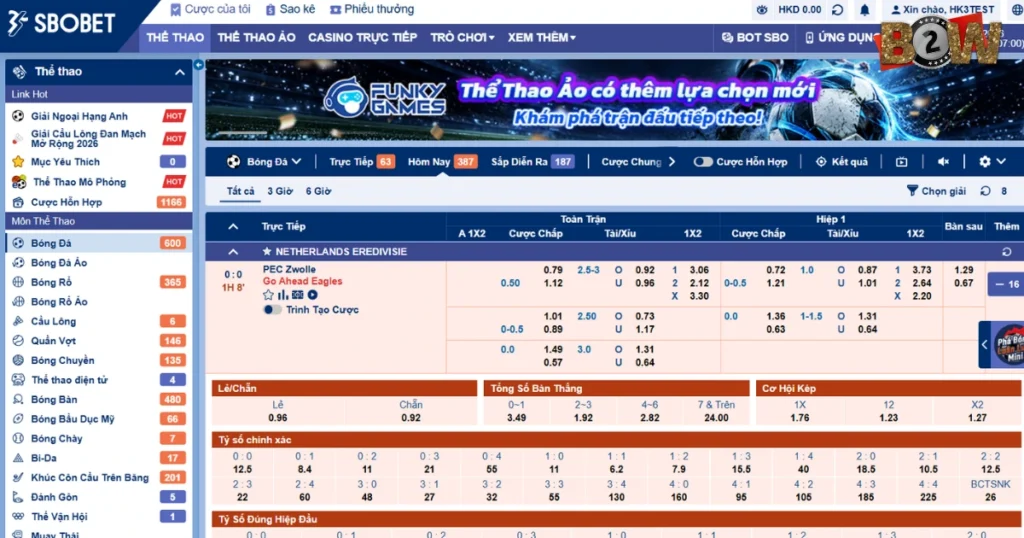Image resolution: width=1024 pixels, height=538 pixels.
Task: Toggle the Trình Tạo Cược switch
Action: click(x=272, y=309)
